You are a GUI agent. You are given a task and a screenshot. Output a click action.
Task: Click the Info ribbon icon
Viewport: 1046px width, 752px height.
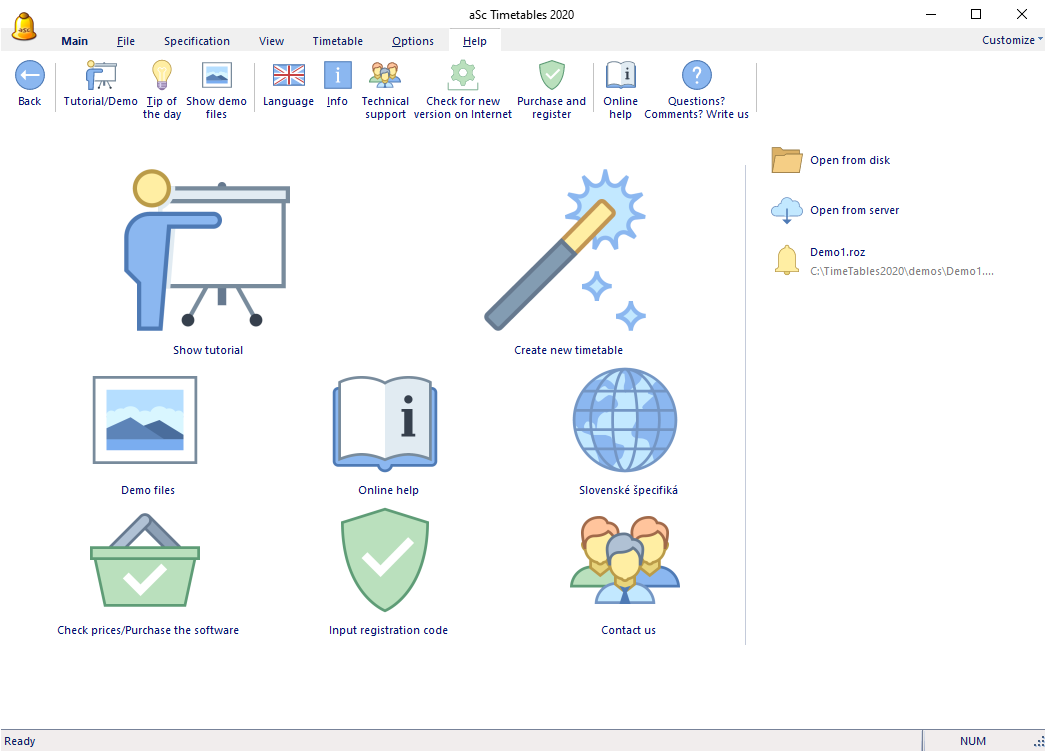coord(338,75)
